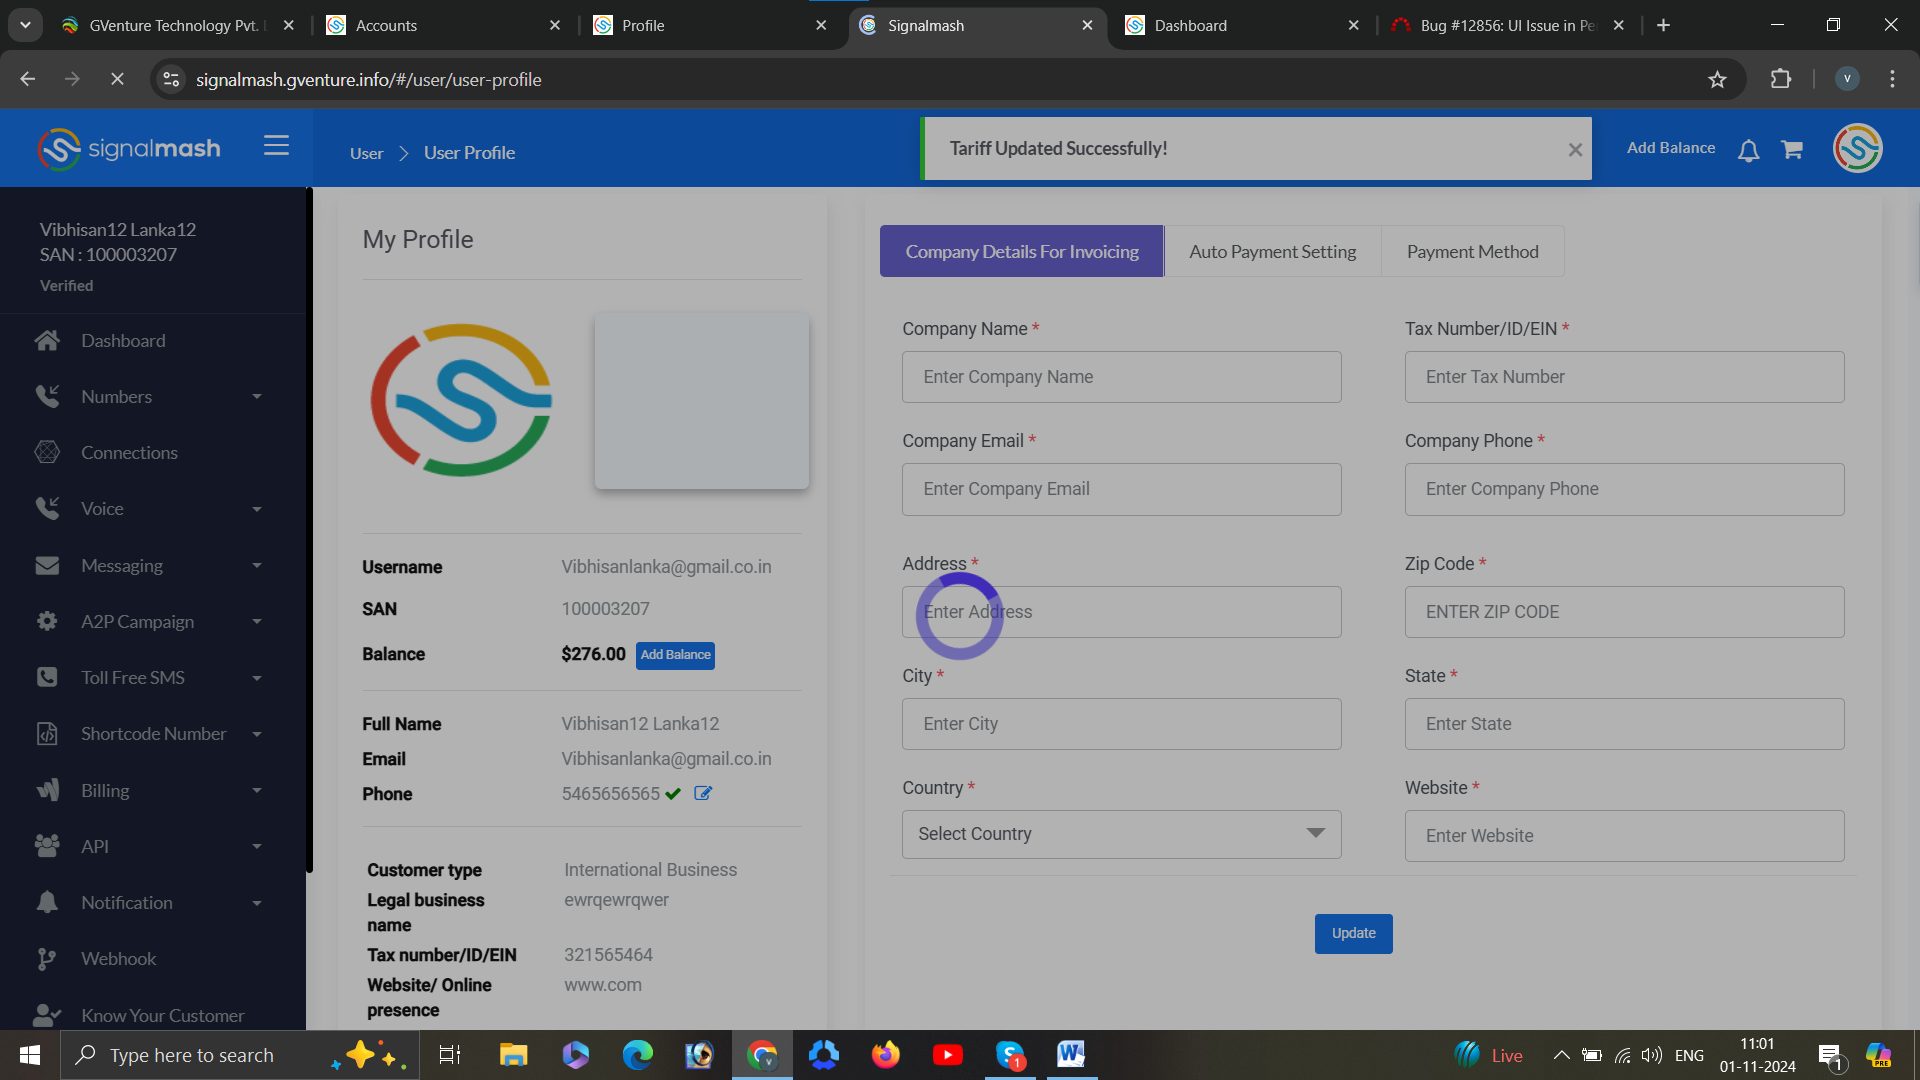Image resolution: width=1920 pixels, height=1080 pixels.
Task: Open Connections in the sidebar
Action: point(129,453)
